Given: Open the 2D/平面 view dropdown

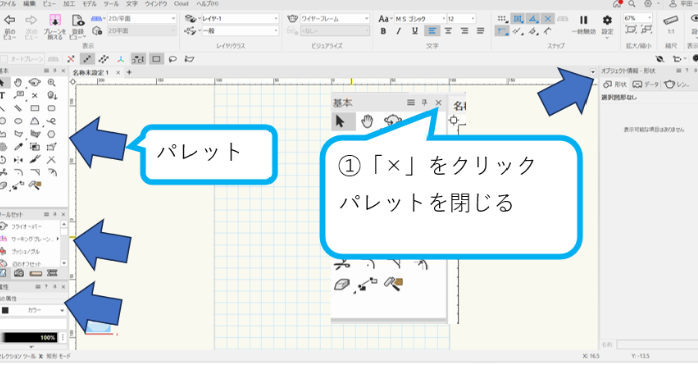Looking at the screenshot, I should pyautogui.click(x=142, y=19).
